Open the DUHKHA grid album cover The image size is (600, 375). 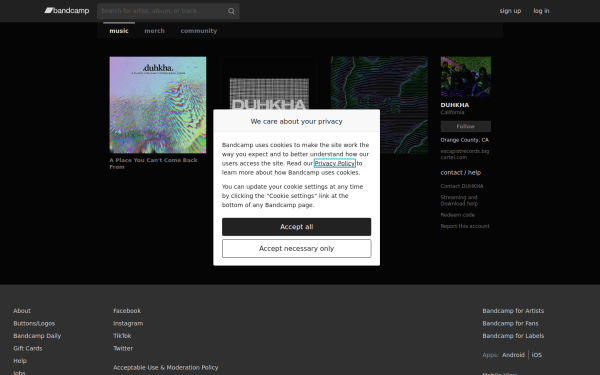pyautogui.click(x=269, y=83)
